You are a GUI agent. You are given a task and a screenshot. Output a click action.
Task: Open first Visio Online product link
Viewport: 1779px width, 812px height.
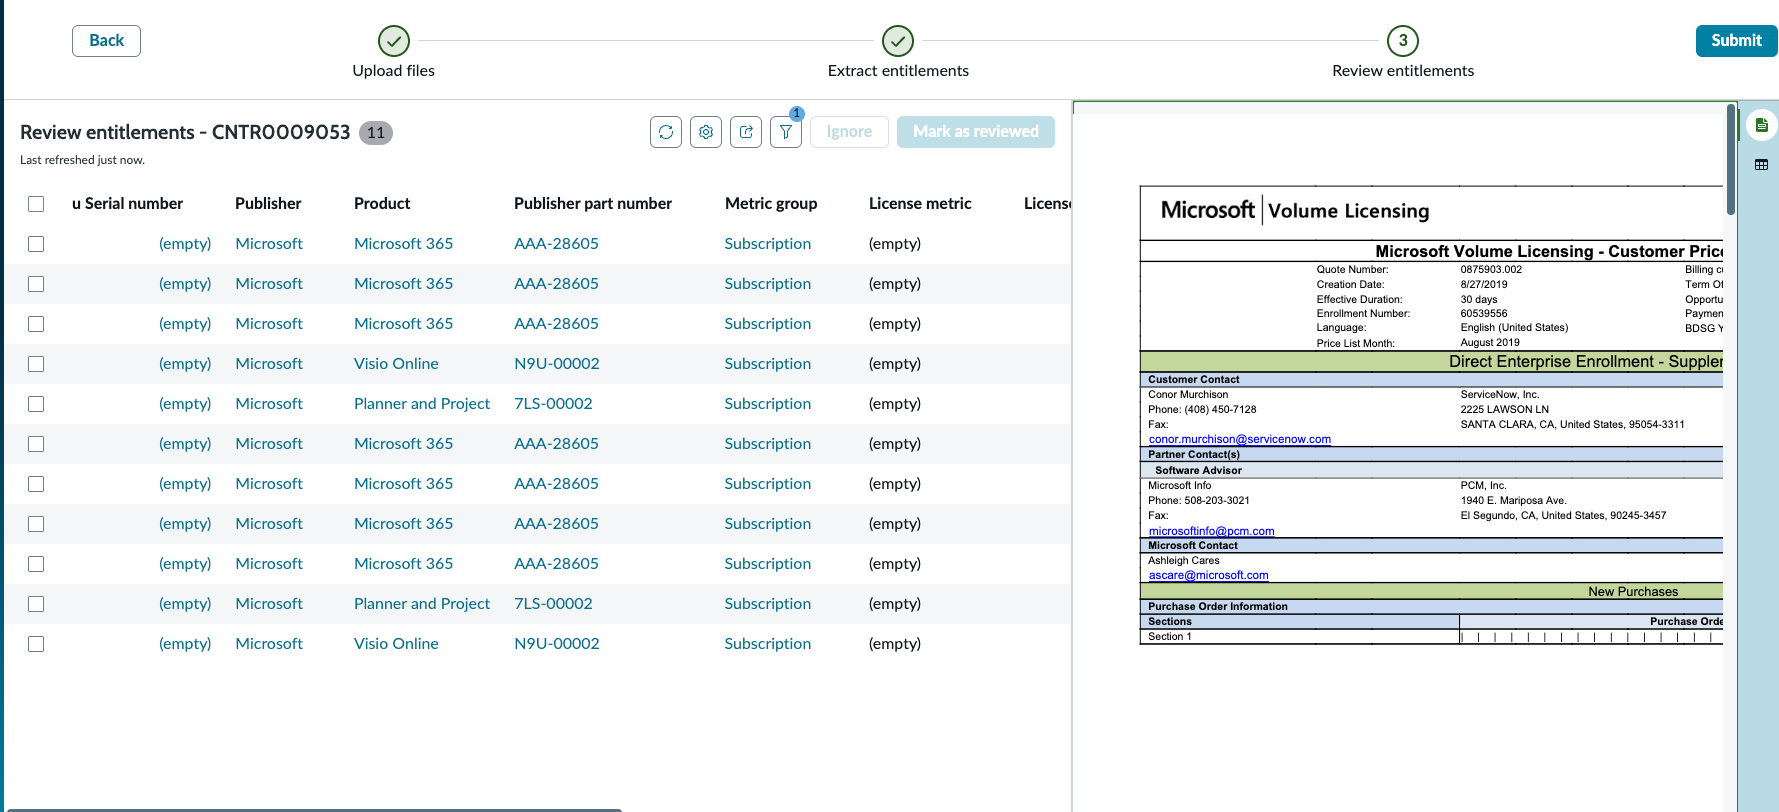(x=396, y=364)
